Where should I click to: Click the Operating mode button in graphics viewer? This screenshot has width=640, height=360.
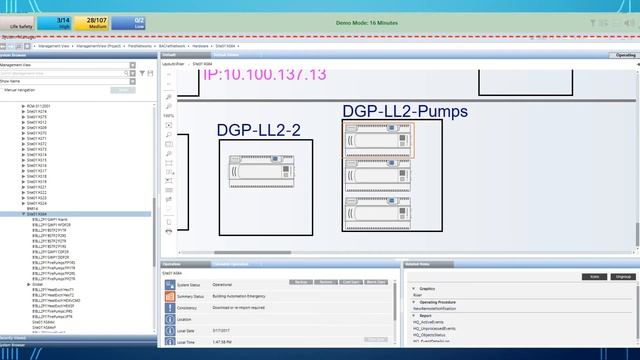point(624,55)
